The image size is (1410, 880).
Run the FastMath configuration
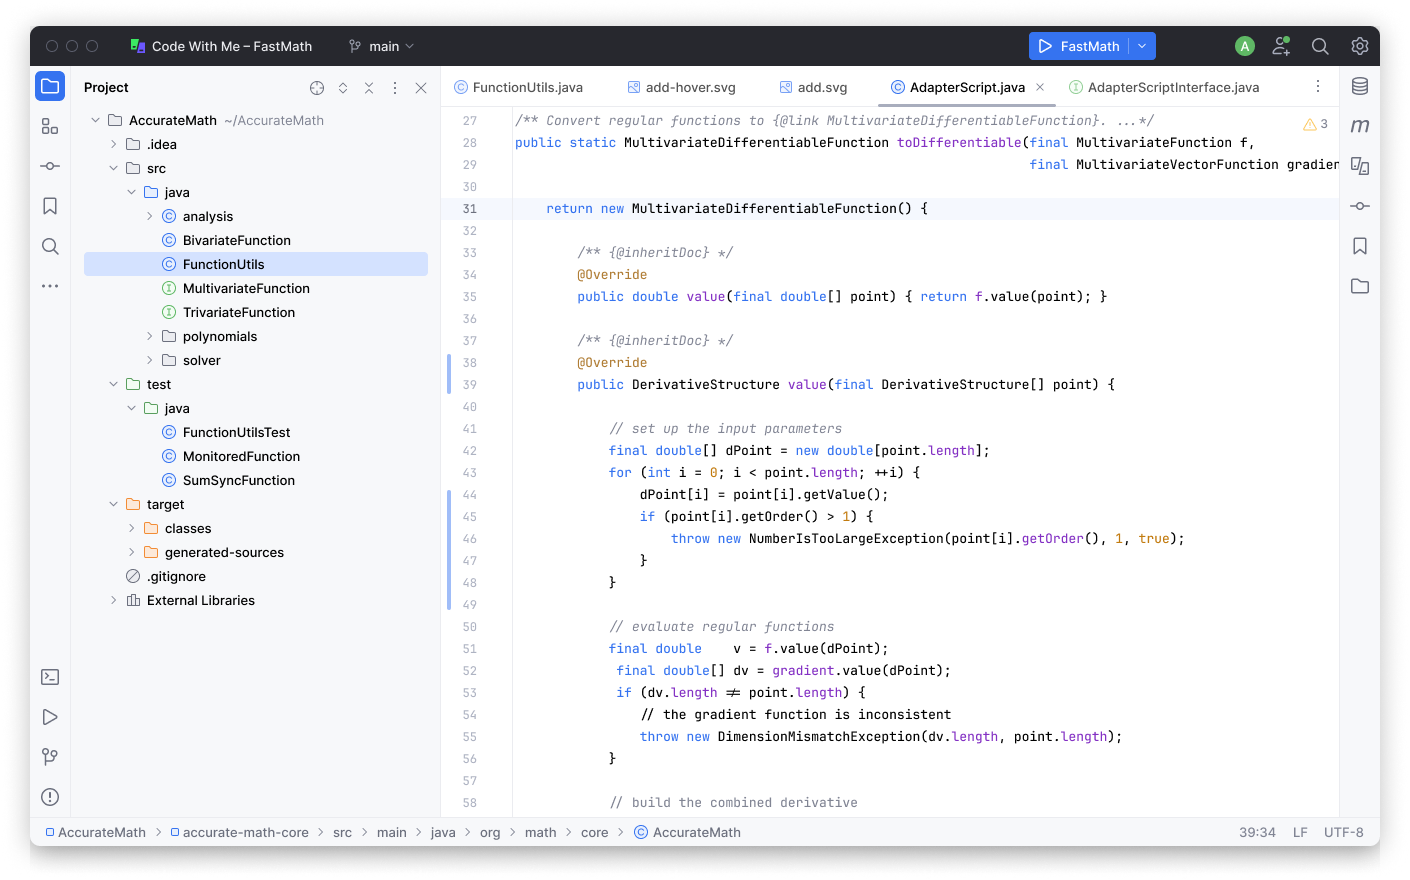click(1079, 46)
